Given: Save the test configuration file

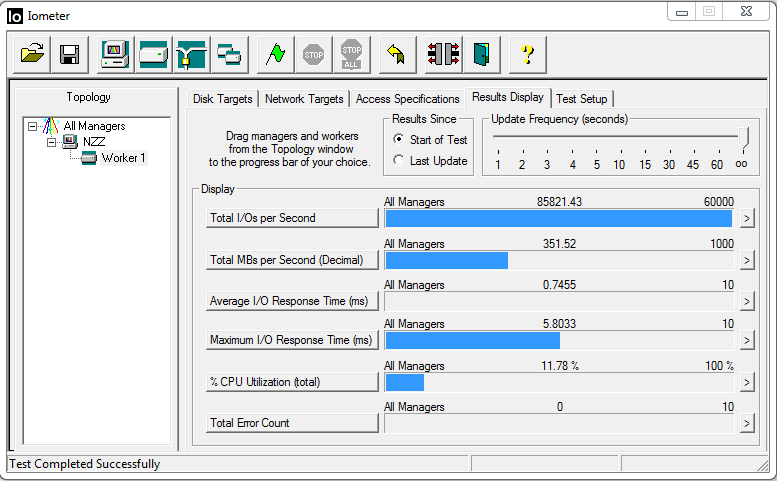Looking at the screenshot, I should 70,54.
